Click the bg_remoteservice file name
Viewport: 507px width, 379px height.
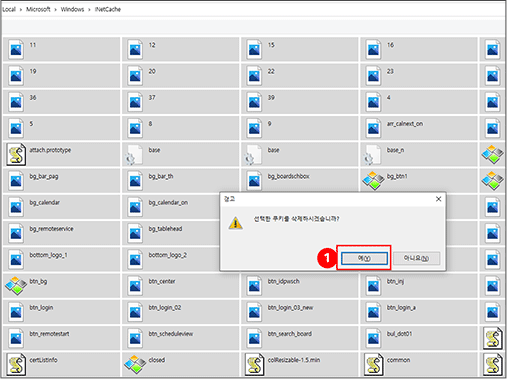(x=51, y=229)
